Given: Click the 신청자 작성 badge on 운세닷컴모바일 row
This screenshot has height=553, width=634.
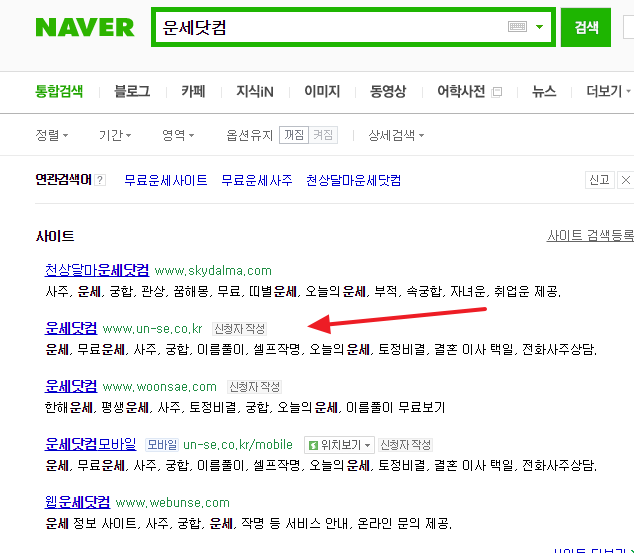Looking at the screenshot, I should [406, 445].
